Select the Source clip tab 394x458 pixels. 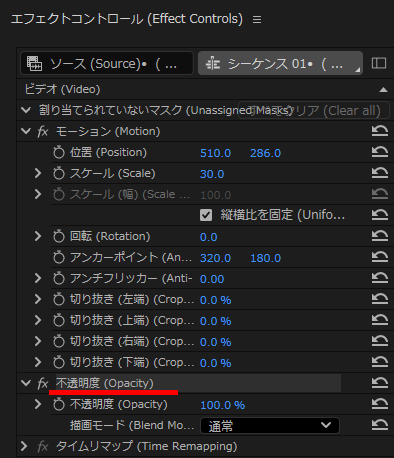[107, 63]
